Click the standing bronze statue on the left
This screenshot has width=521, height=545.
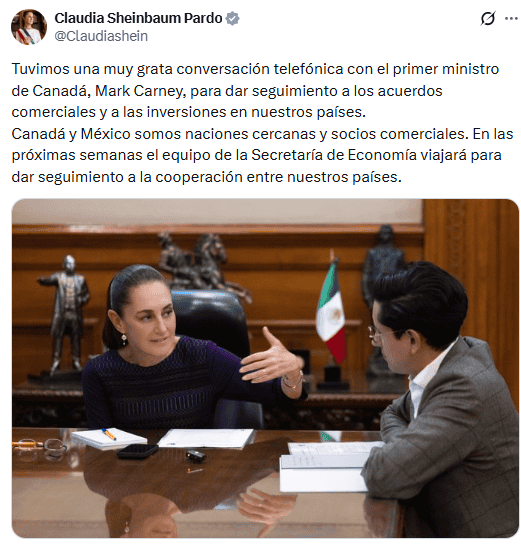pos(65,315)
